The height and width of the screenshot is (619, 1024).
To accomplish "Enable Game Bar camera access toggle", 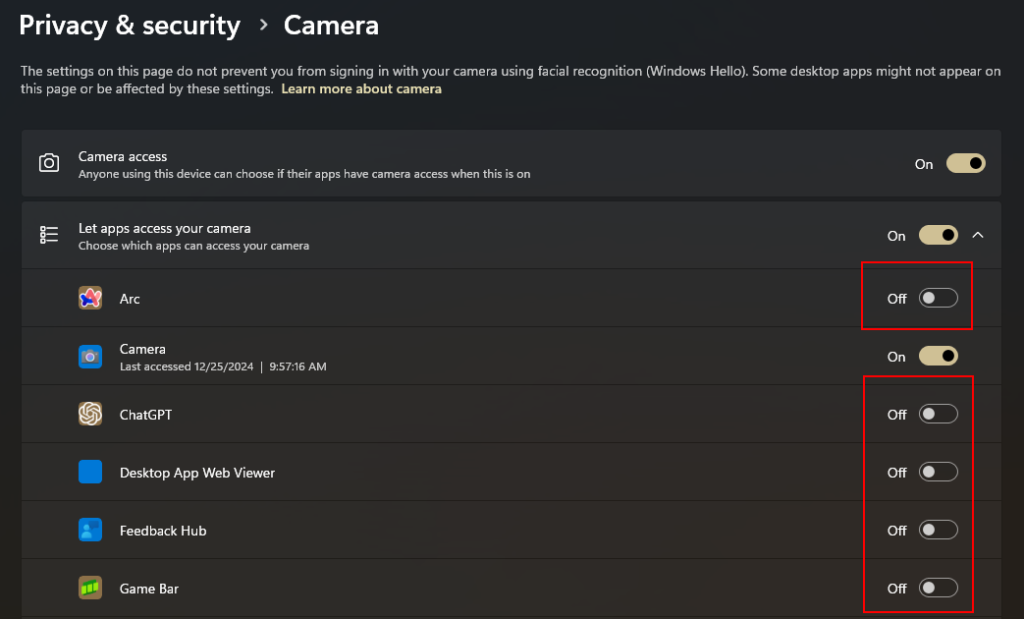I will point(938,588).
